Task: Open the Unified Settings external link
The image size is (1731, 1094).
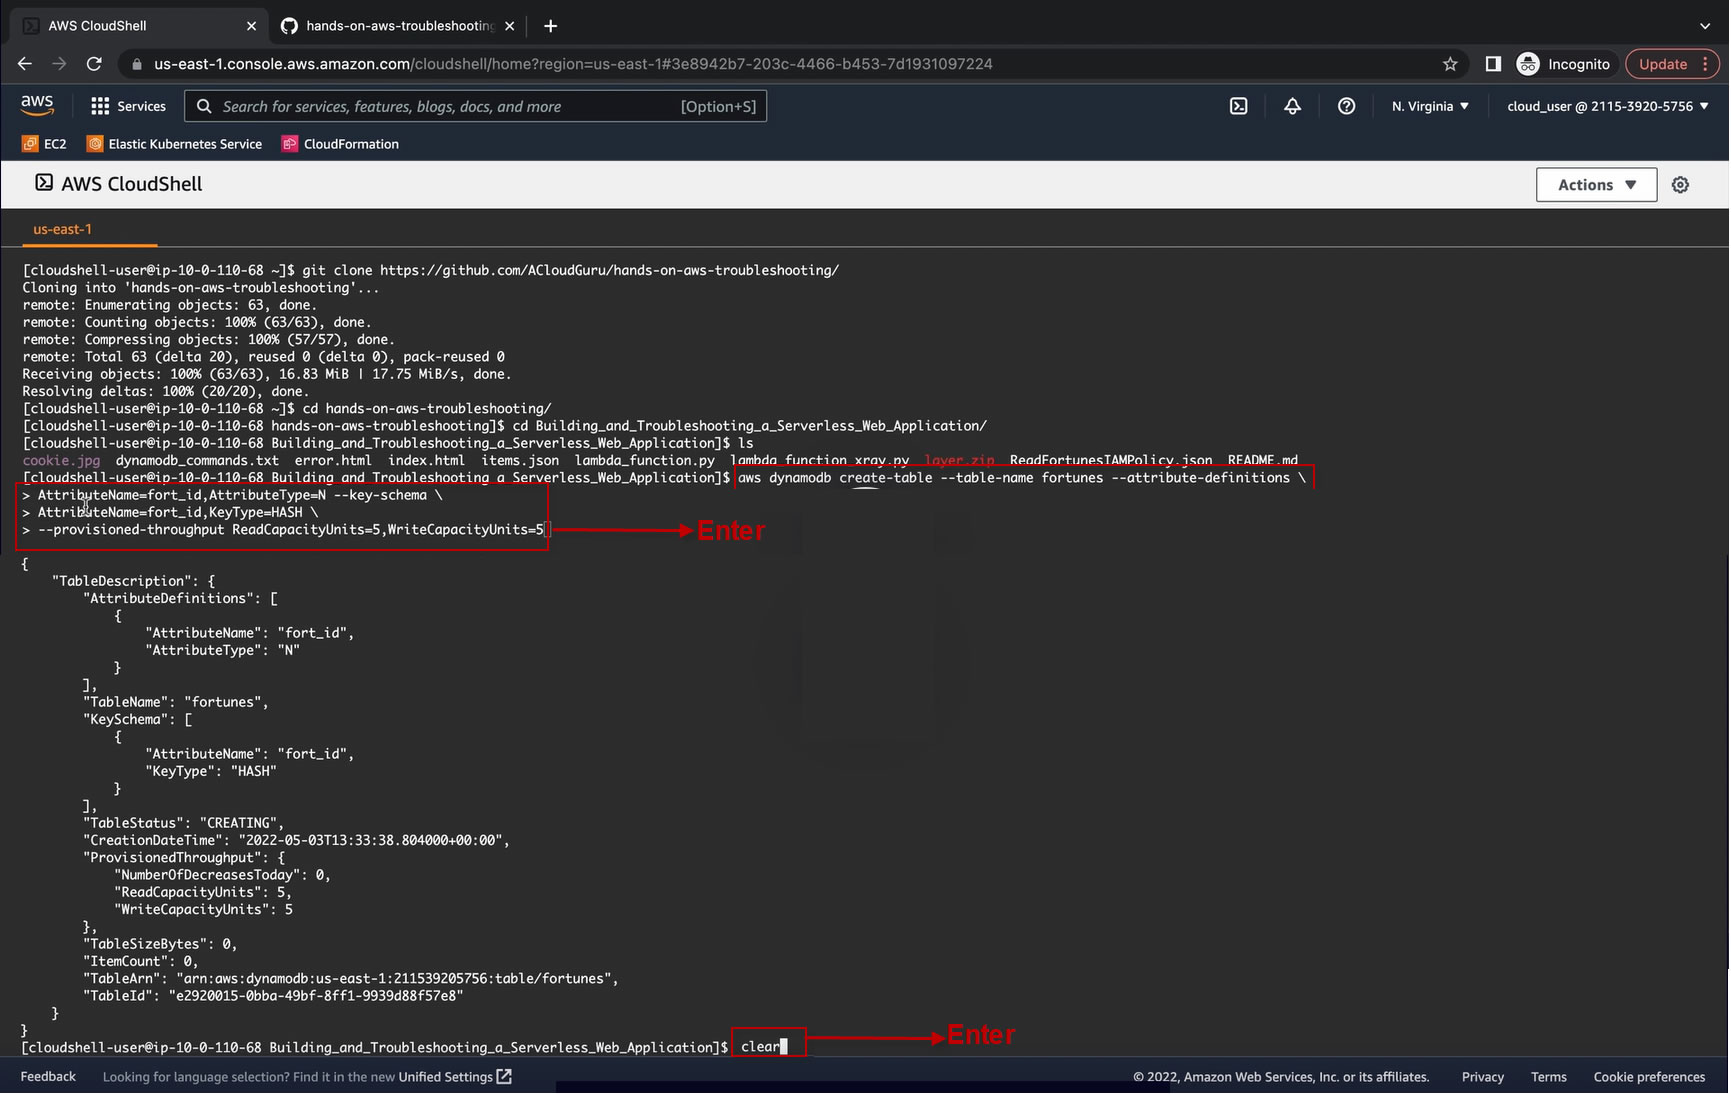Action: pos(455,1077)
